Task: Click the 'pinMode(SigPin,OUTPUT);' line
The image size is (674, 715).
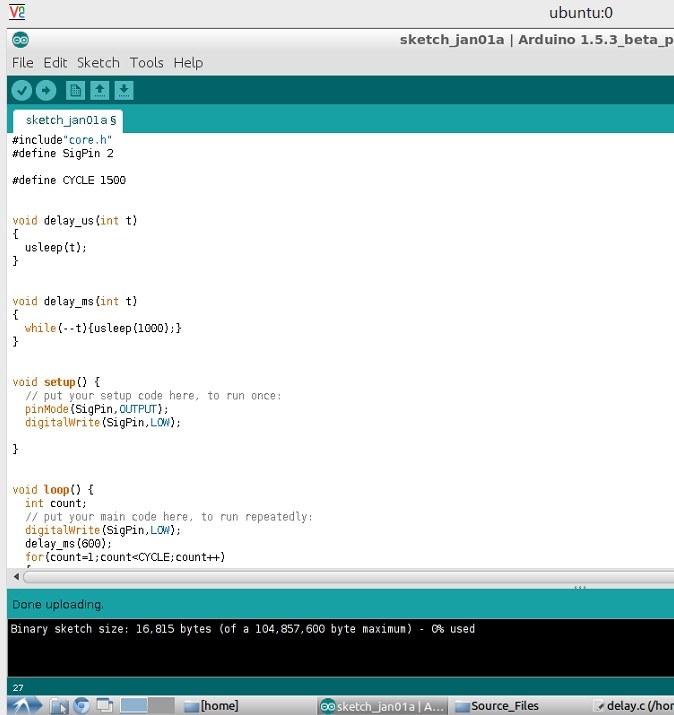Action: [97, 409]
